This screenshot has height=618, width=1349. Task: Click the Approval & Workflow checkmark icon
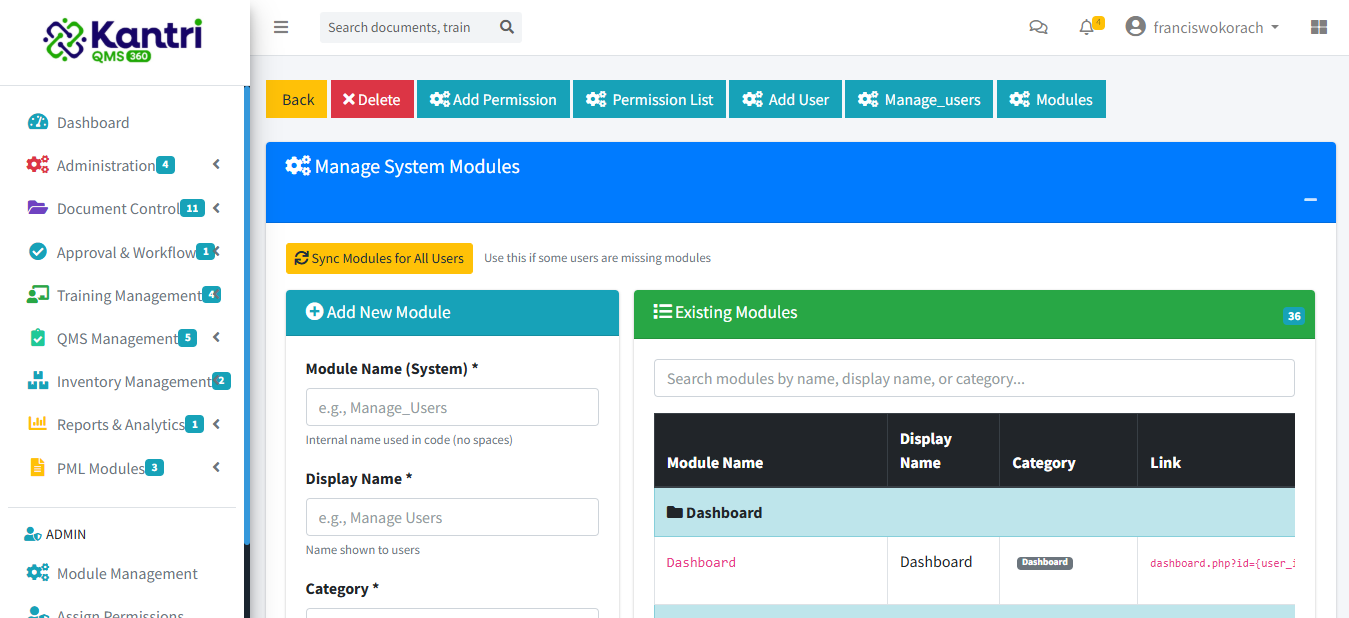click(37, 251)
